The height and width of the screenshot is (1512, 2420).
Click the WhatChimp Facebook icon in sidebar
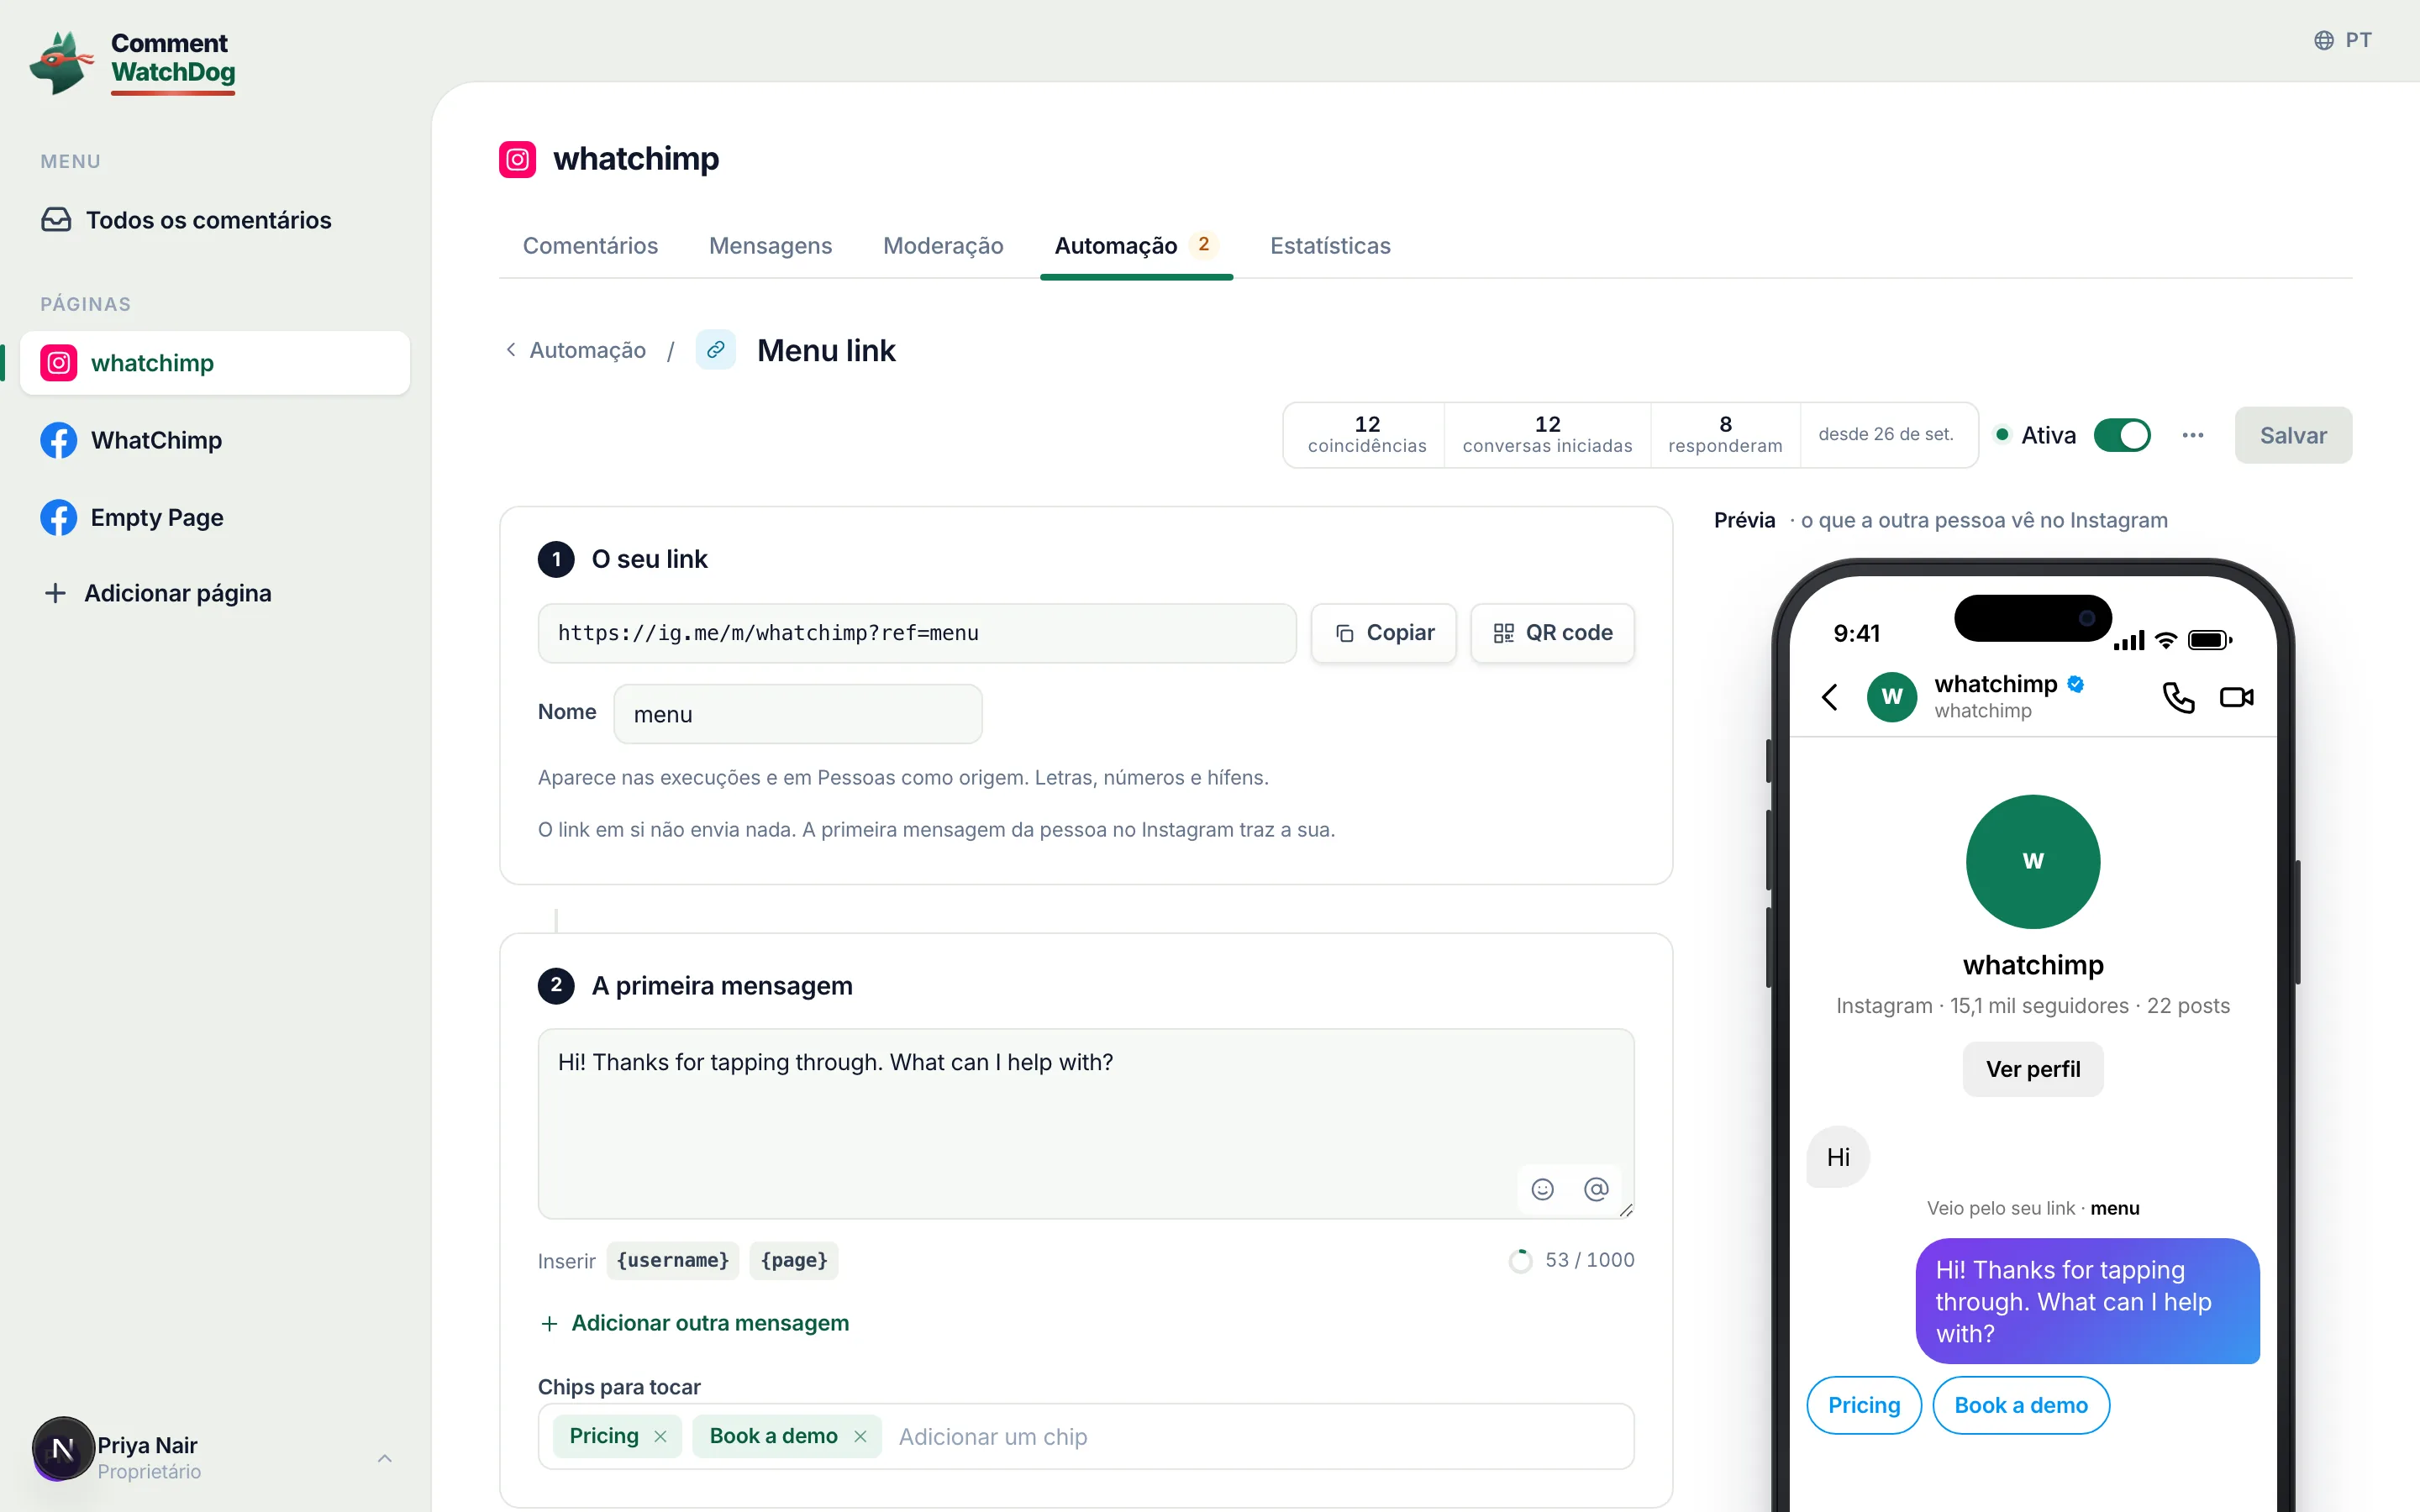coord(59,440)
